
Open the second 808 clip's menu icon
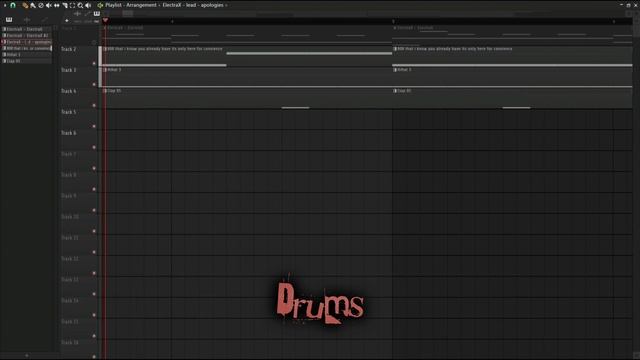point(395,49)
